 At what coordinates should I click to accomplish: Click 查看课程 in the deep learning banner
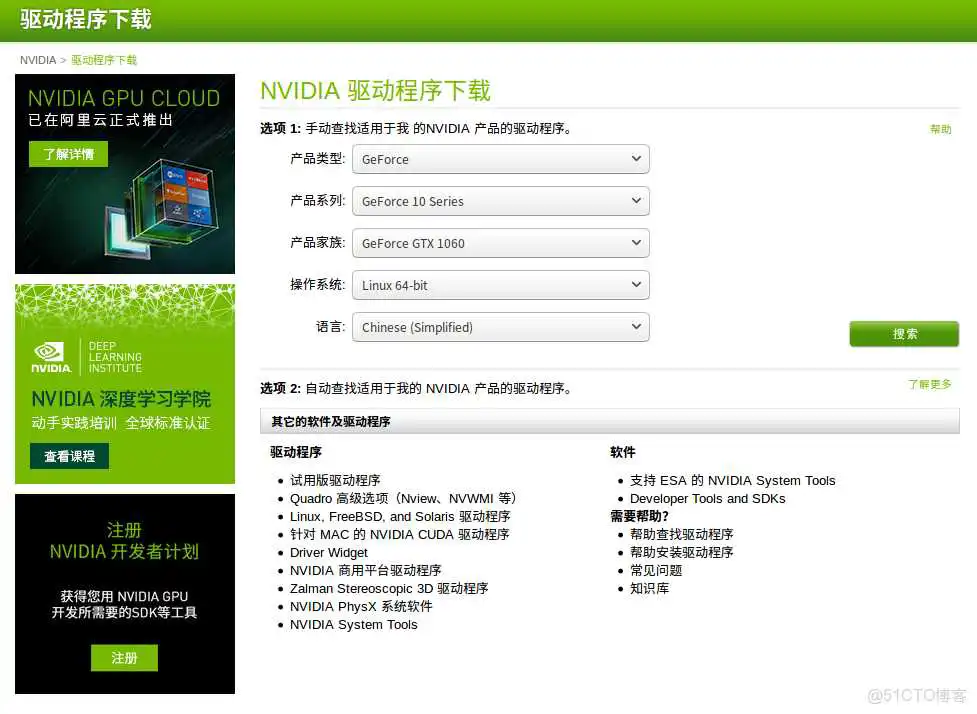coord(68,456)
